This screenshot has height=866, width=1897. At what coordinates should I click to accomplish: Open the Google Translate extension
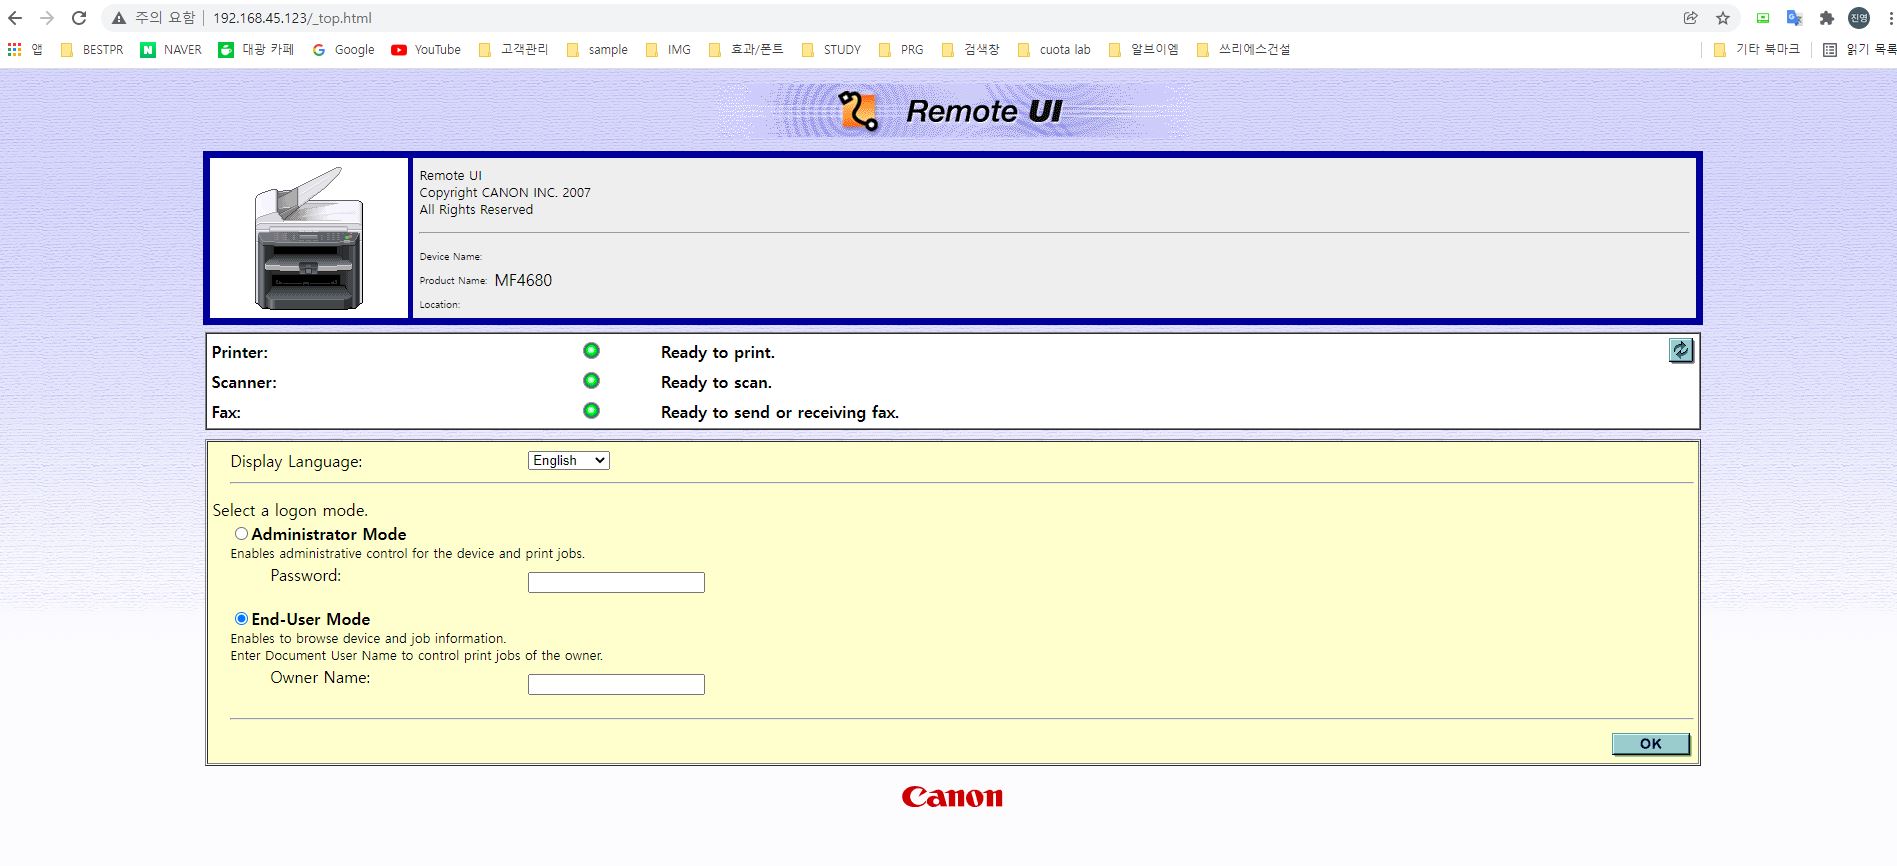pyautogui.click(x=1795, y=18)
